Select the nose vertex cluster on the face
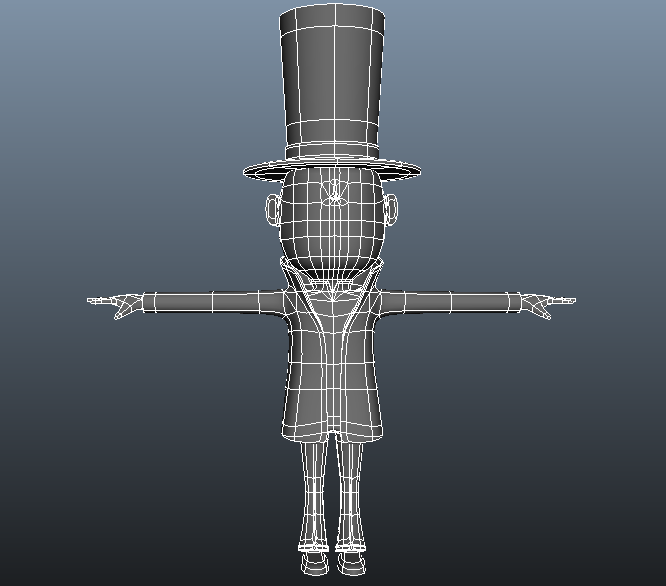666x586 pixels. [334, 192]
